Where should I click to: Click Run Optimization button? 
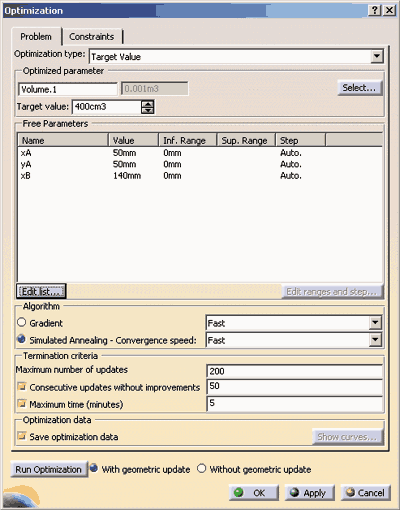tap(49, 469)
